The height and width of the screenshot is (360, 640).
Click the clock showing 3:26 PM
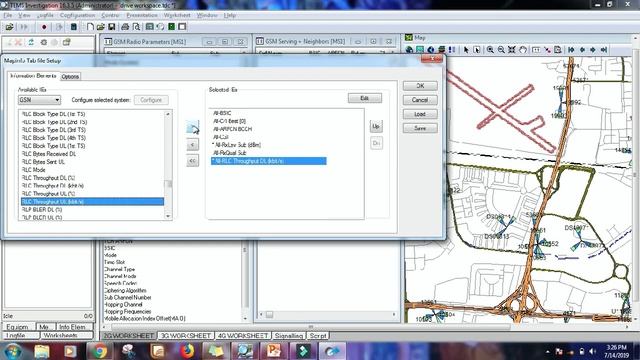(x=617, y=347)
